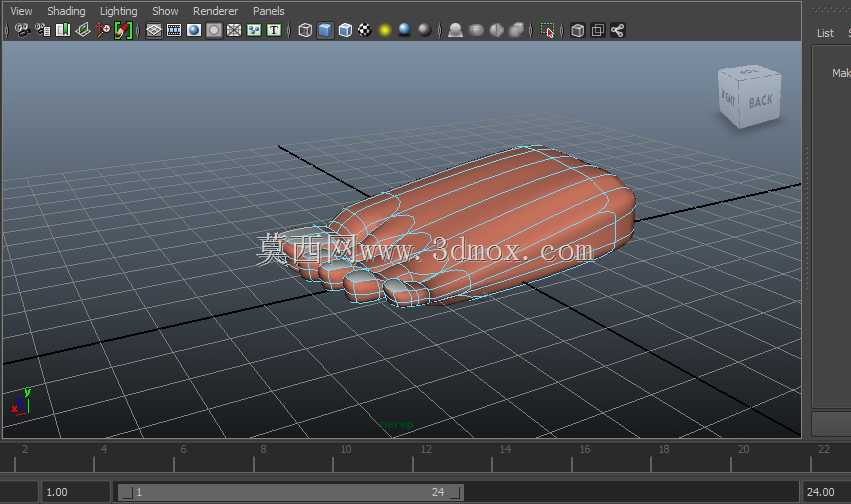Open the View menu
Screen dimensions: 851x504
point(21,11)
